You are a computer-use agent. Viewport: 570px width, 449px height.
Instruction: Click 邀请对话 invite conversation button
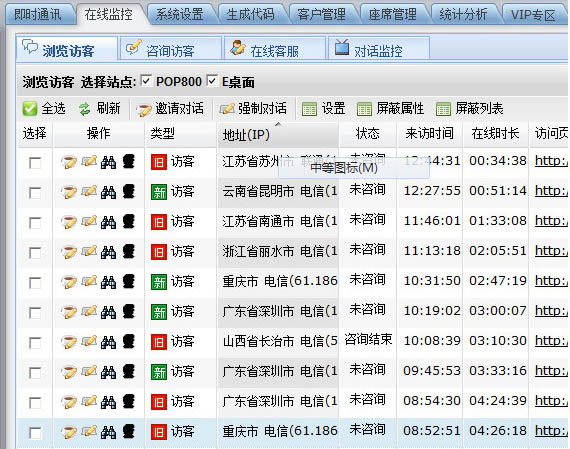170,109
